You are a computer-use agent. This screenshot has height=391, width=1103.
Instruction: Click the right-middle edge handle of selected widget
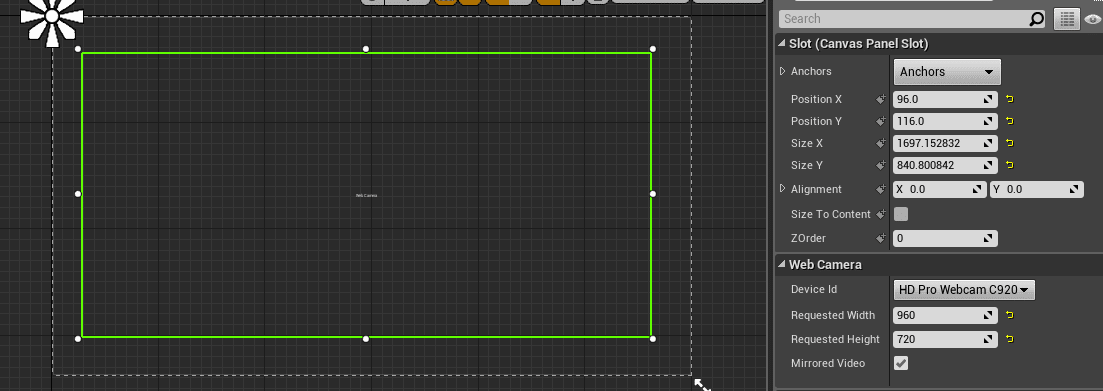(653, 194)
